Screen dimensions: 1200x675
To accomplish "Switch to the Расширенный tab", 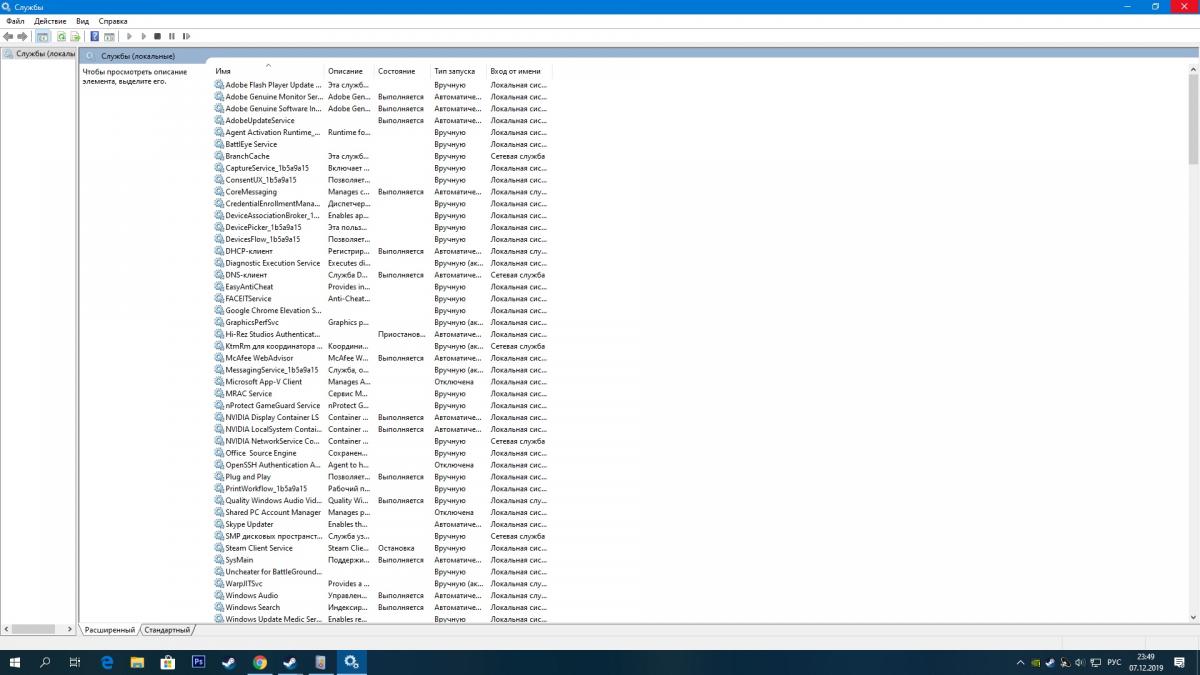I will 109,630.
